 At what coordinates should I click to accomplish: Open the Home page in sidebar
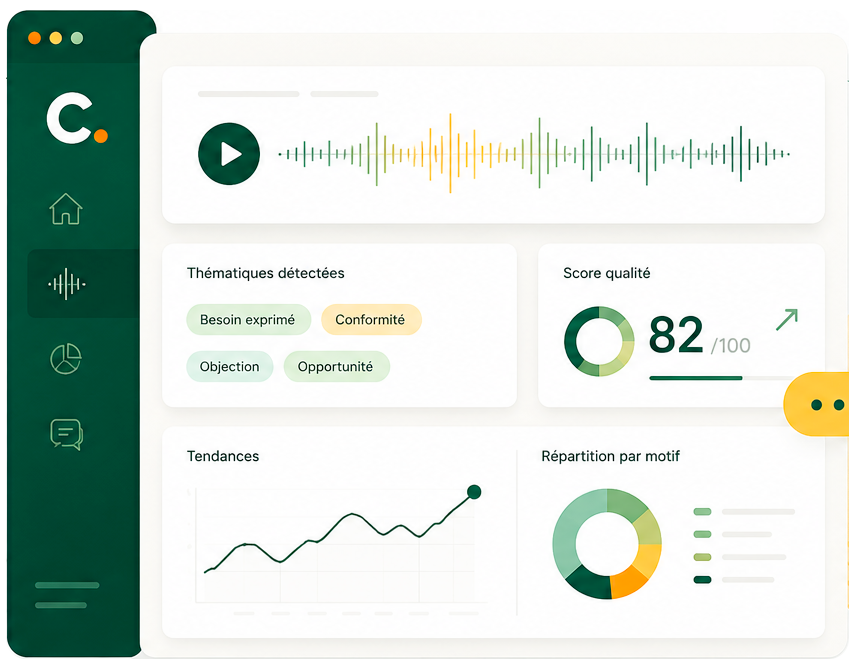[x=66, y=209]
